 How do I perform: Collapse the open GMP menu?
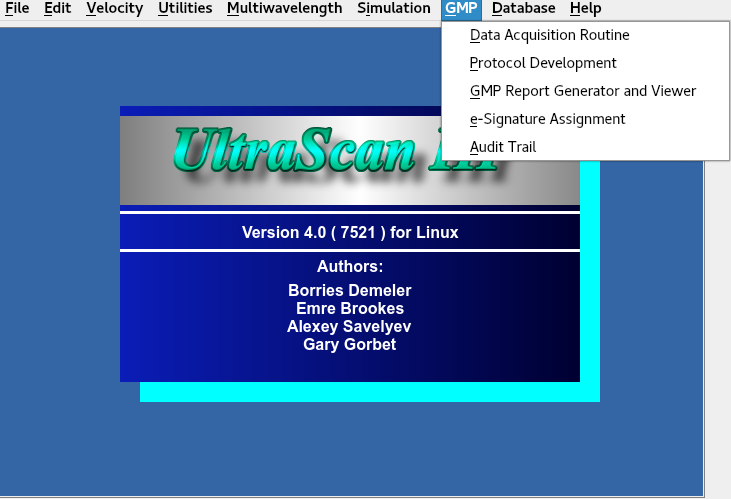461,9
